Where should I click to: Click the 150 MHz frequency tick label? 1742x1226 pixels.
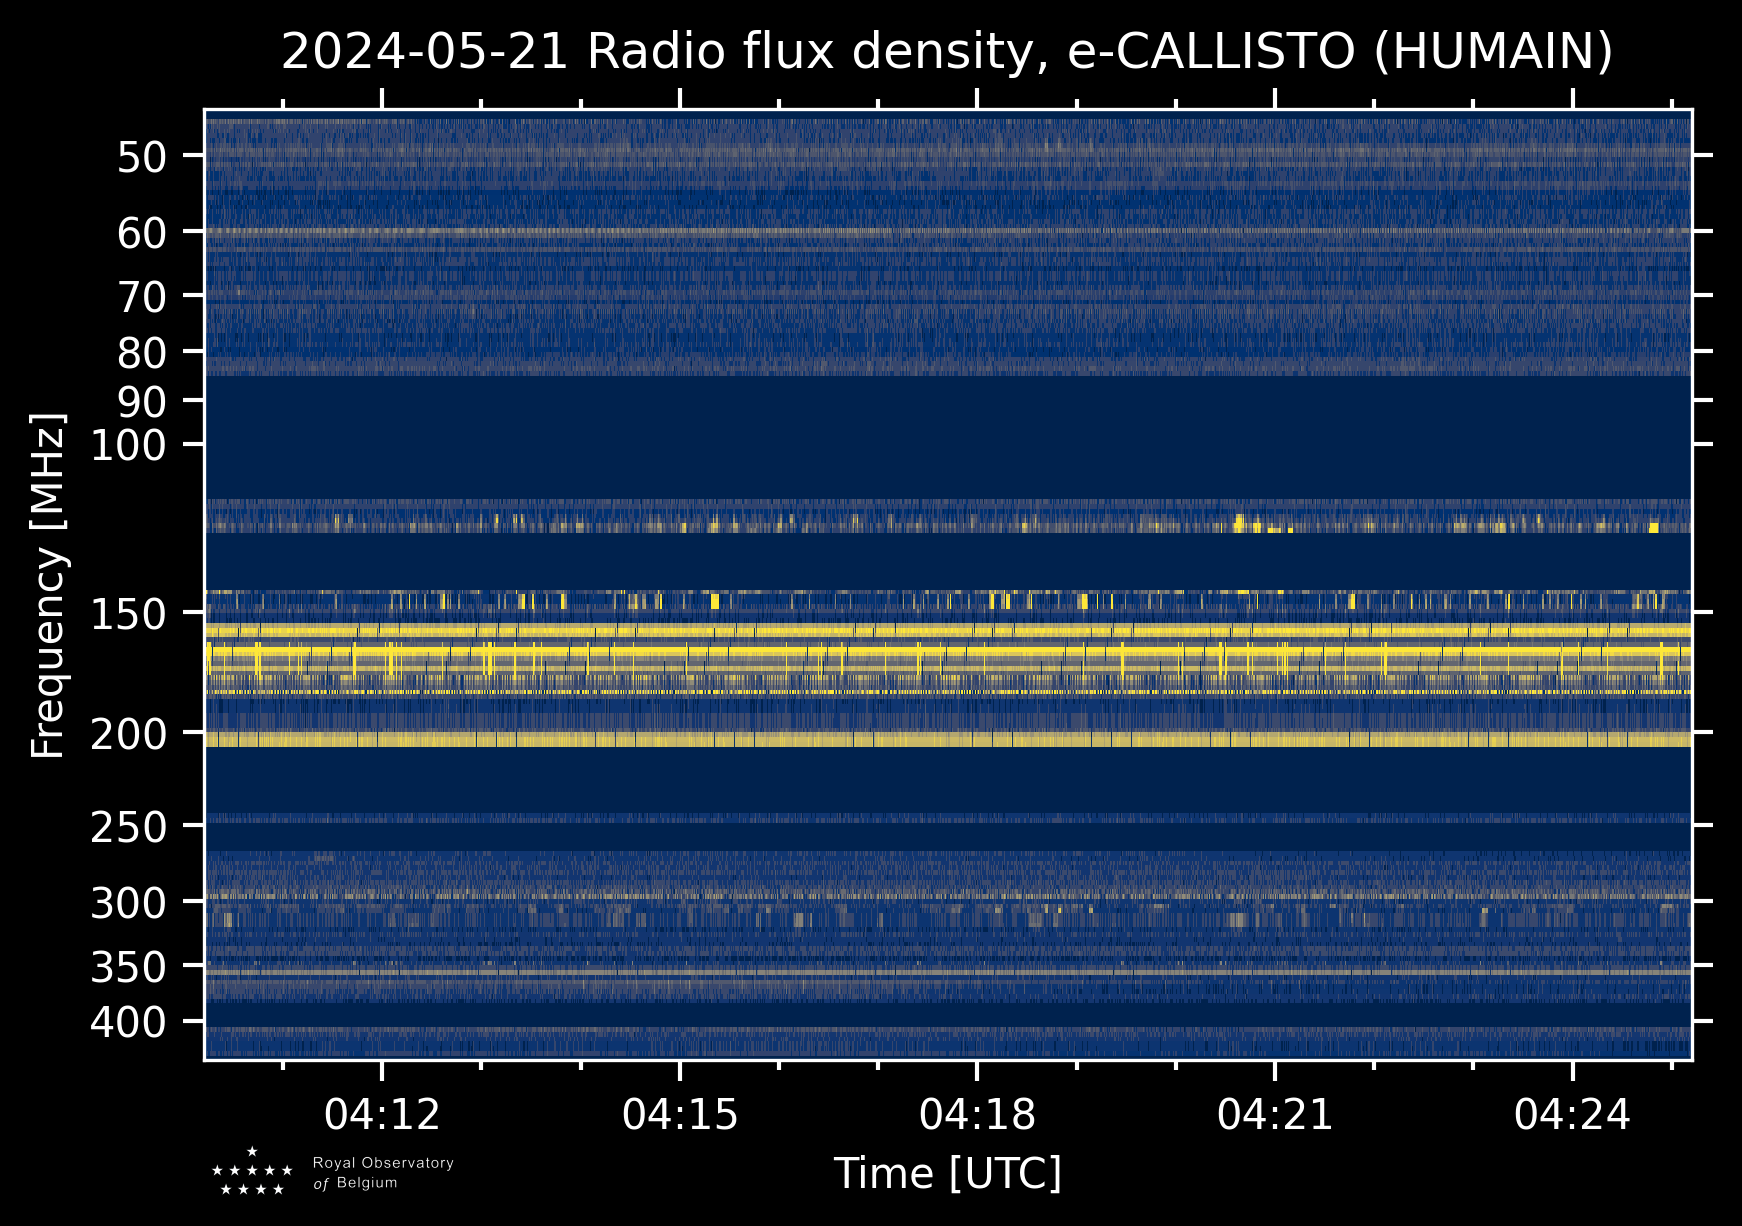(128, 615)
